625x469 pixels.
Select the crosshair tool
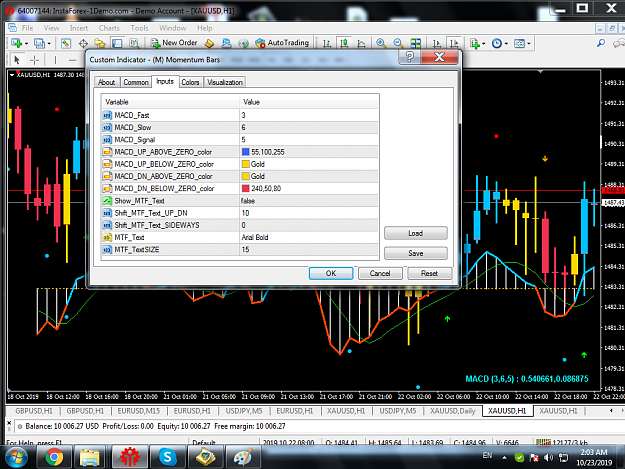tap(35, 60)
